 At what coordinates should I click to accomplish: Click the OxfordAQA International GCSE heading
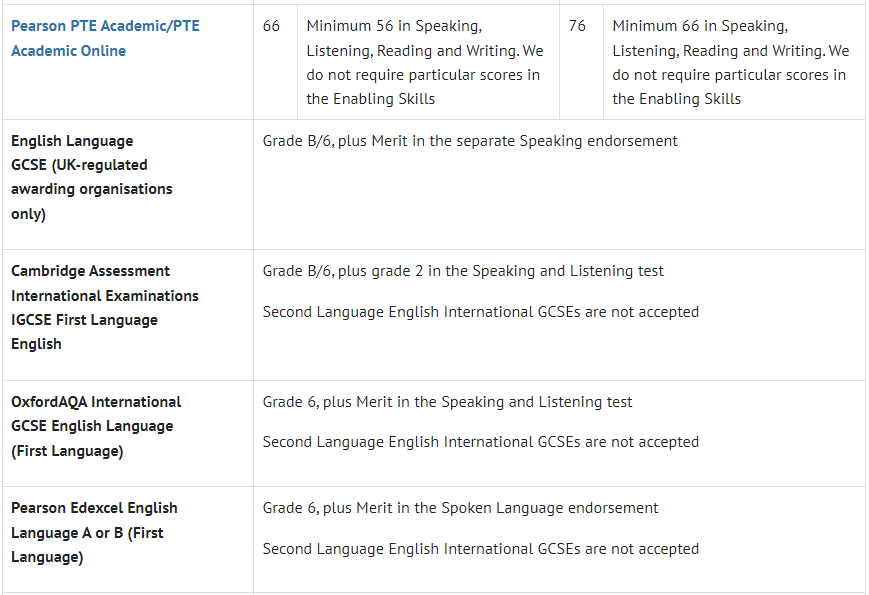pos(96,426)
